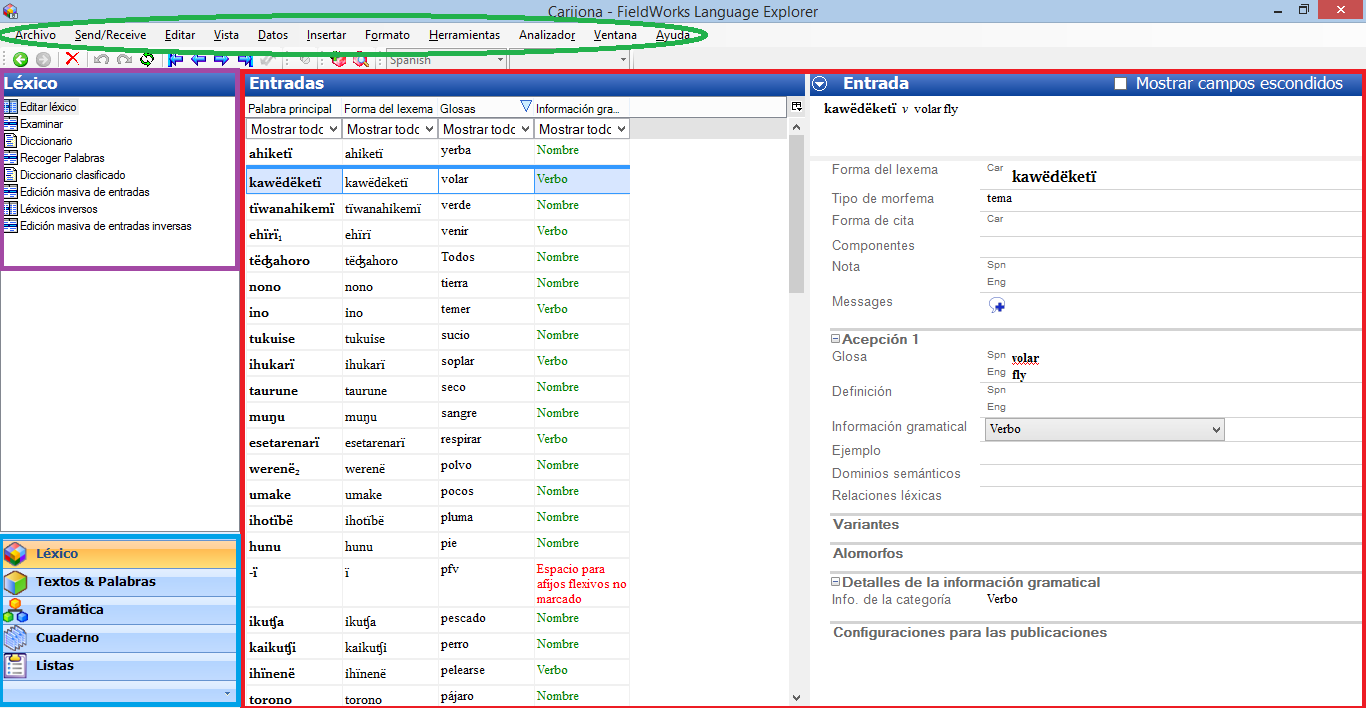Open the Formato menu

[x=387, y=35]
